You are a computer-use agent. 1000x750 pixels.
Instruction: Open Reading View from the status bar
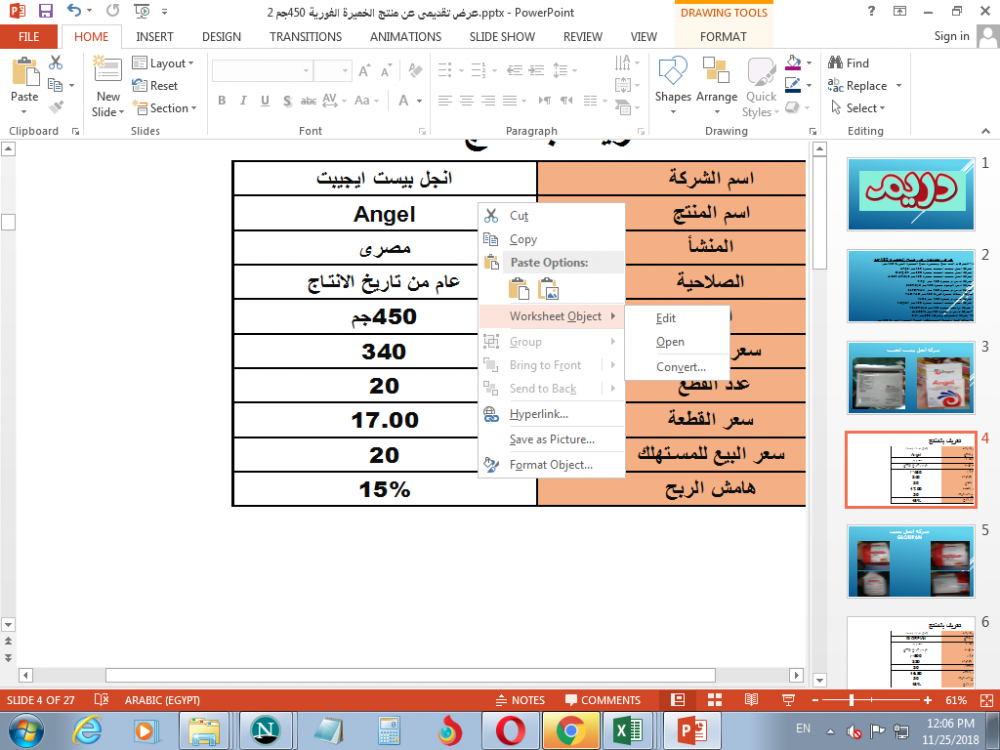pos(751,700)
